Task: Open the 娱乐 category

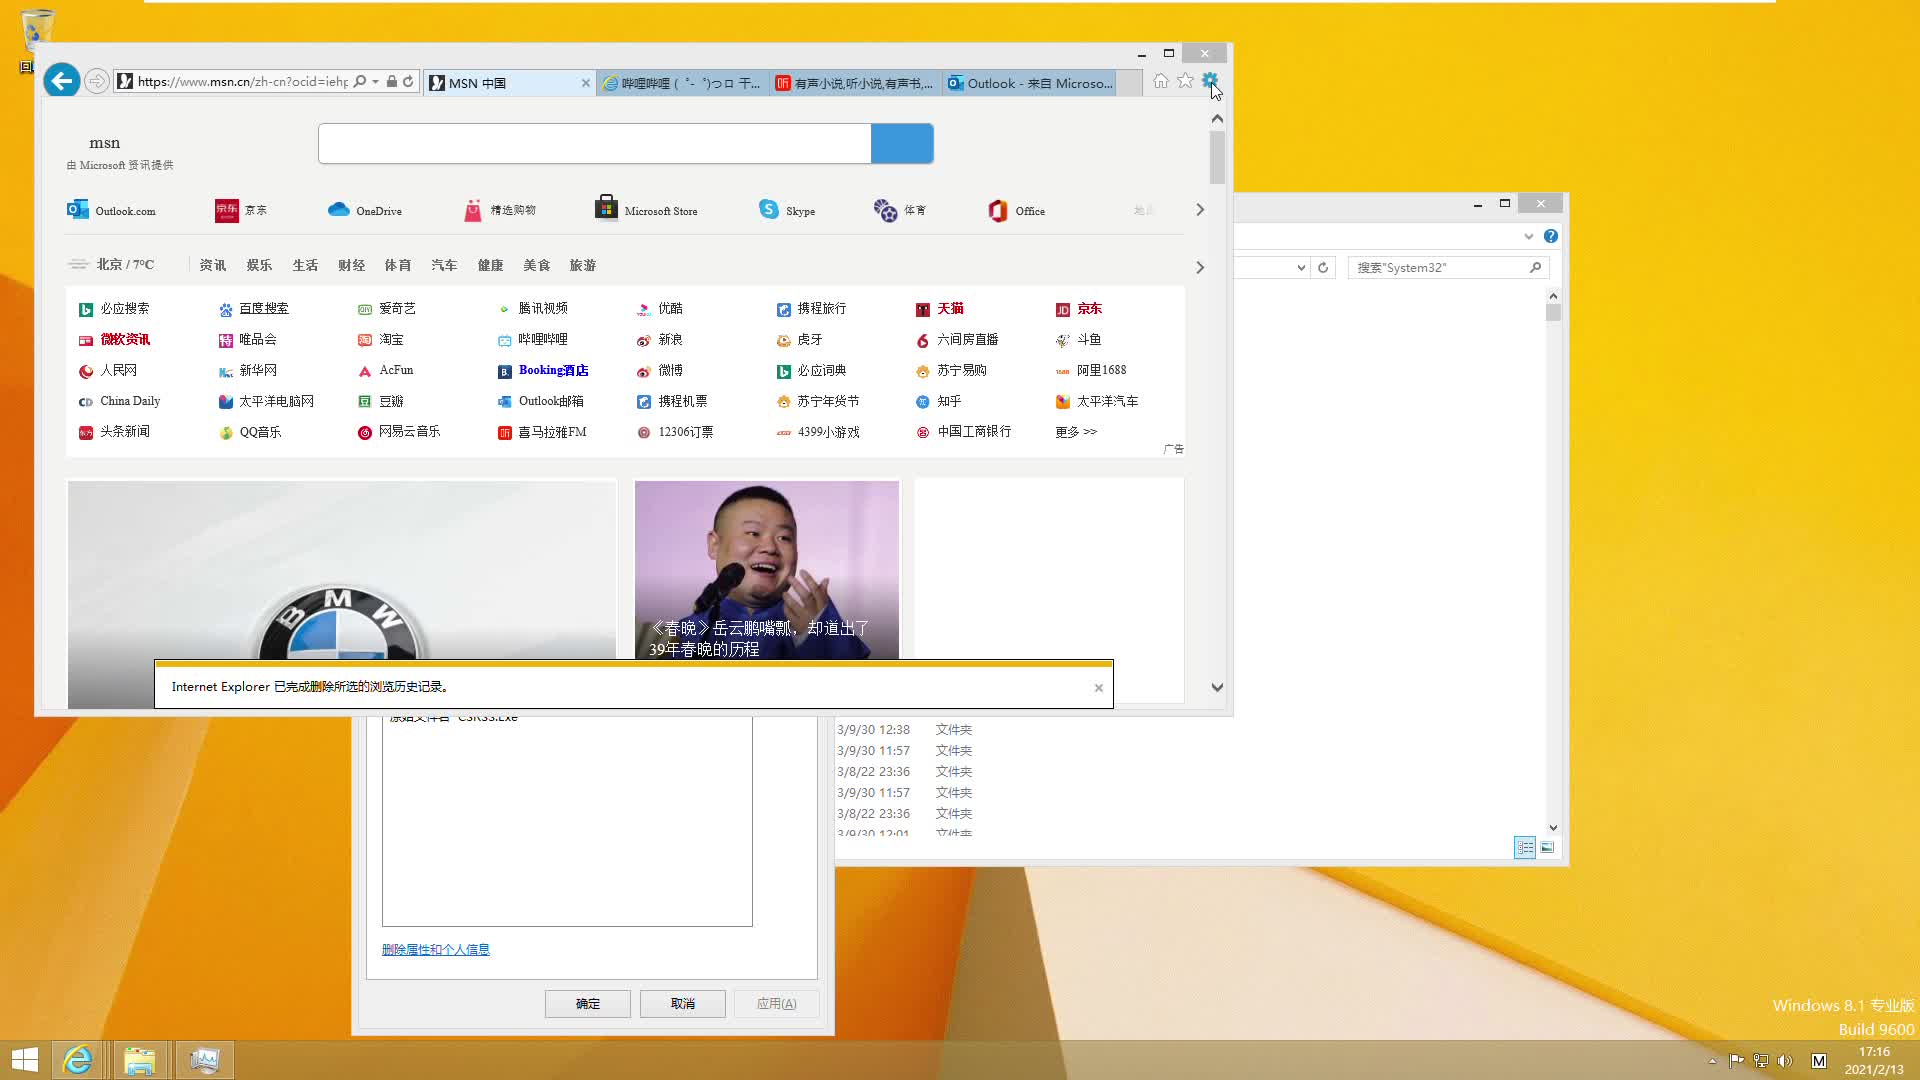Action: click(259, 265)
